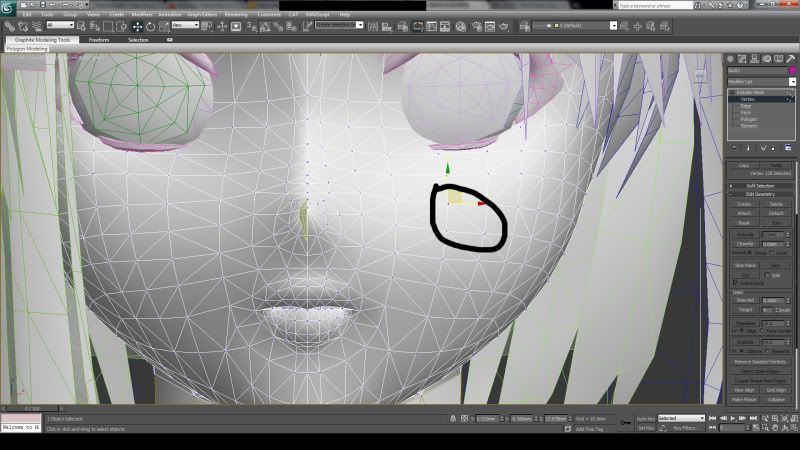Click the object color swatch beside name
Screen dimensions: 800x450
click(x=793, y=70)
